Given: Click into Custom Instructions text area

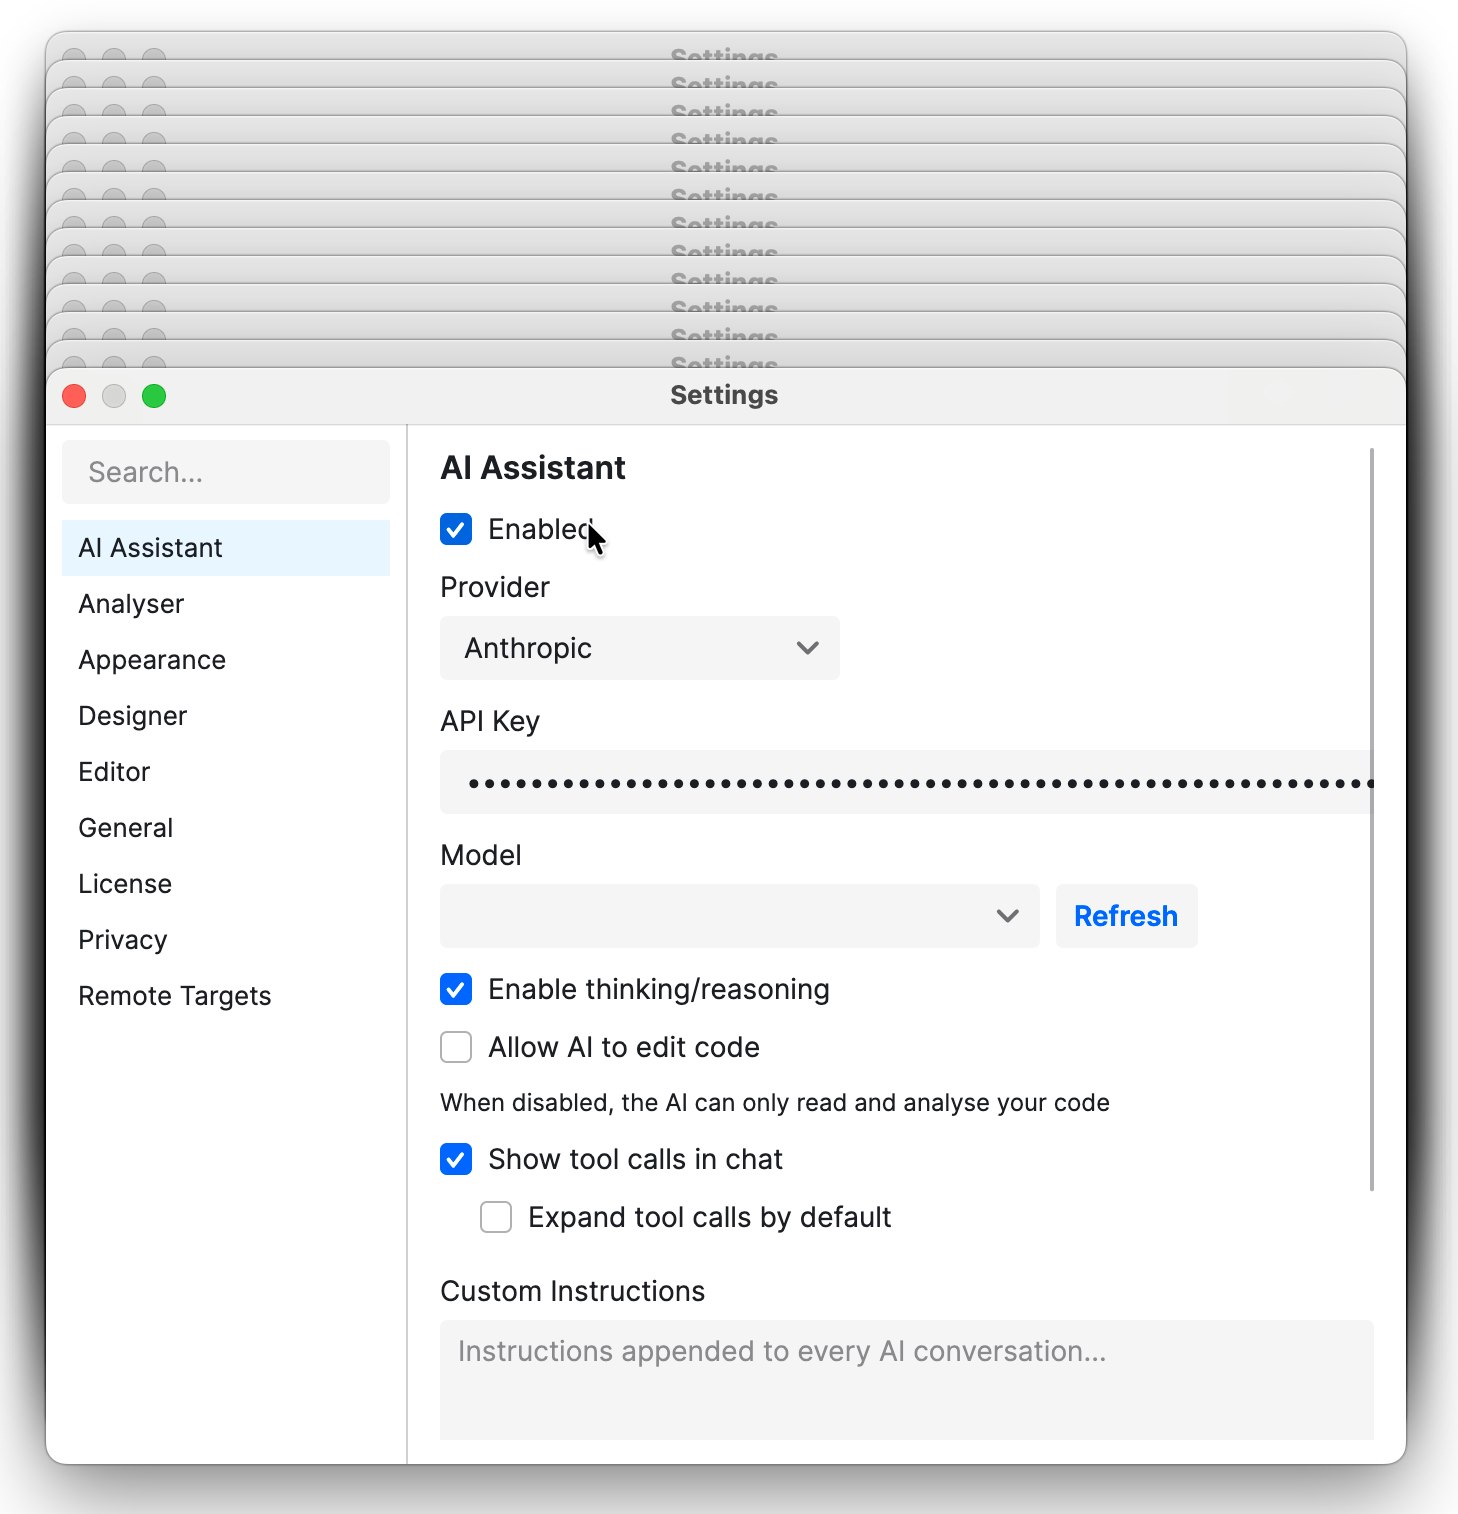Looking at the screenshot, I should click(907, 1380).
